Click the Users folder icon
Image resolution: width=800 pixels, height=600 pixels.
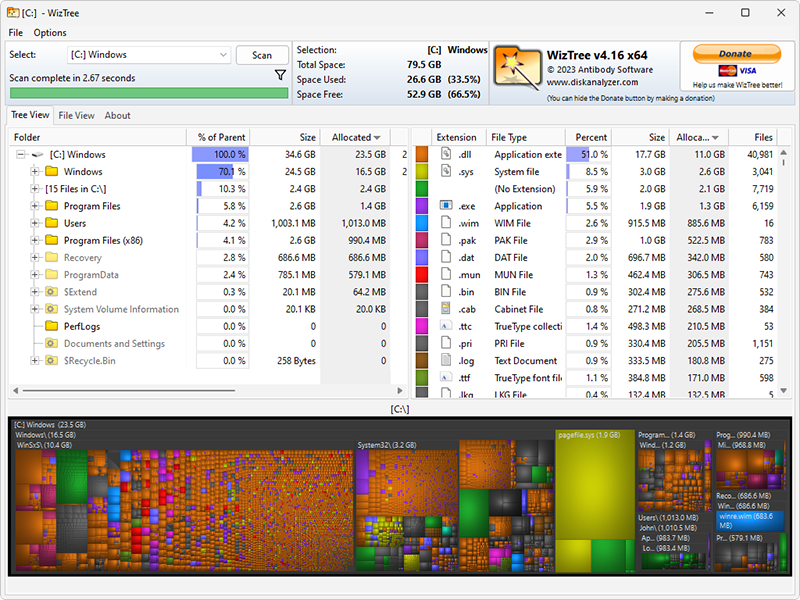coord(51,223)
